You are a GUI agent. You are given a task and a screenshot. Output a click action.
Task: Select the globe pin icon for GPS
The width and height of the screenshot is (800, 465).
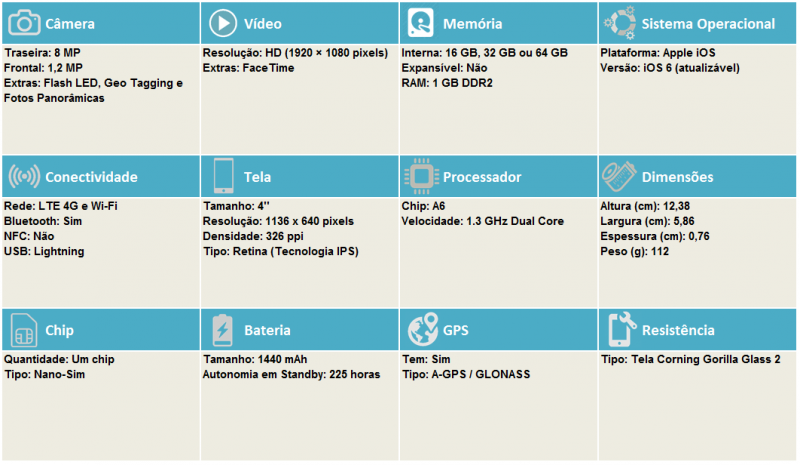pyautogui.click(x=423, y=329)
